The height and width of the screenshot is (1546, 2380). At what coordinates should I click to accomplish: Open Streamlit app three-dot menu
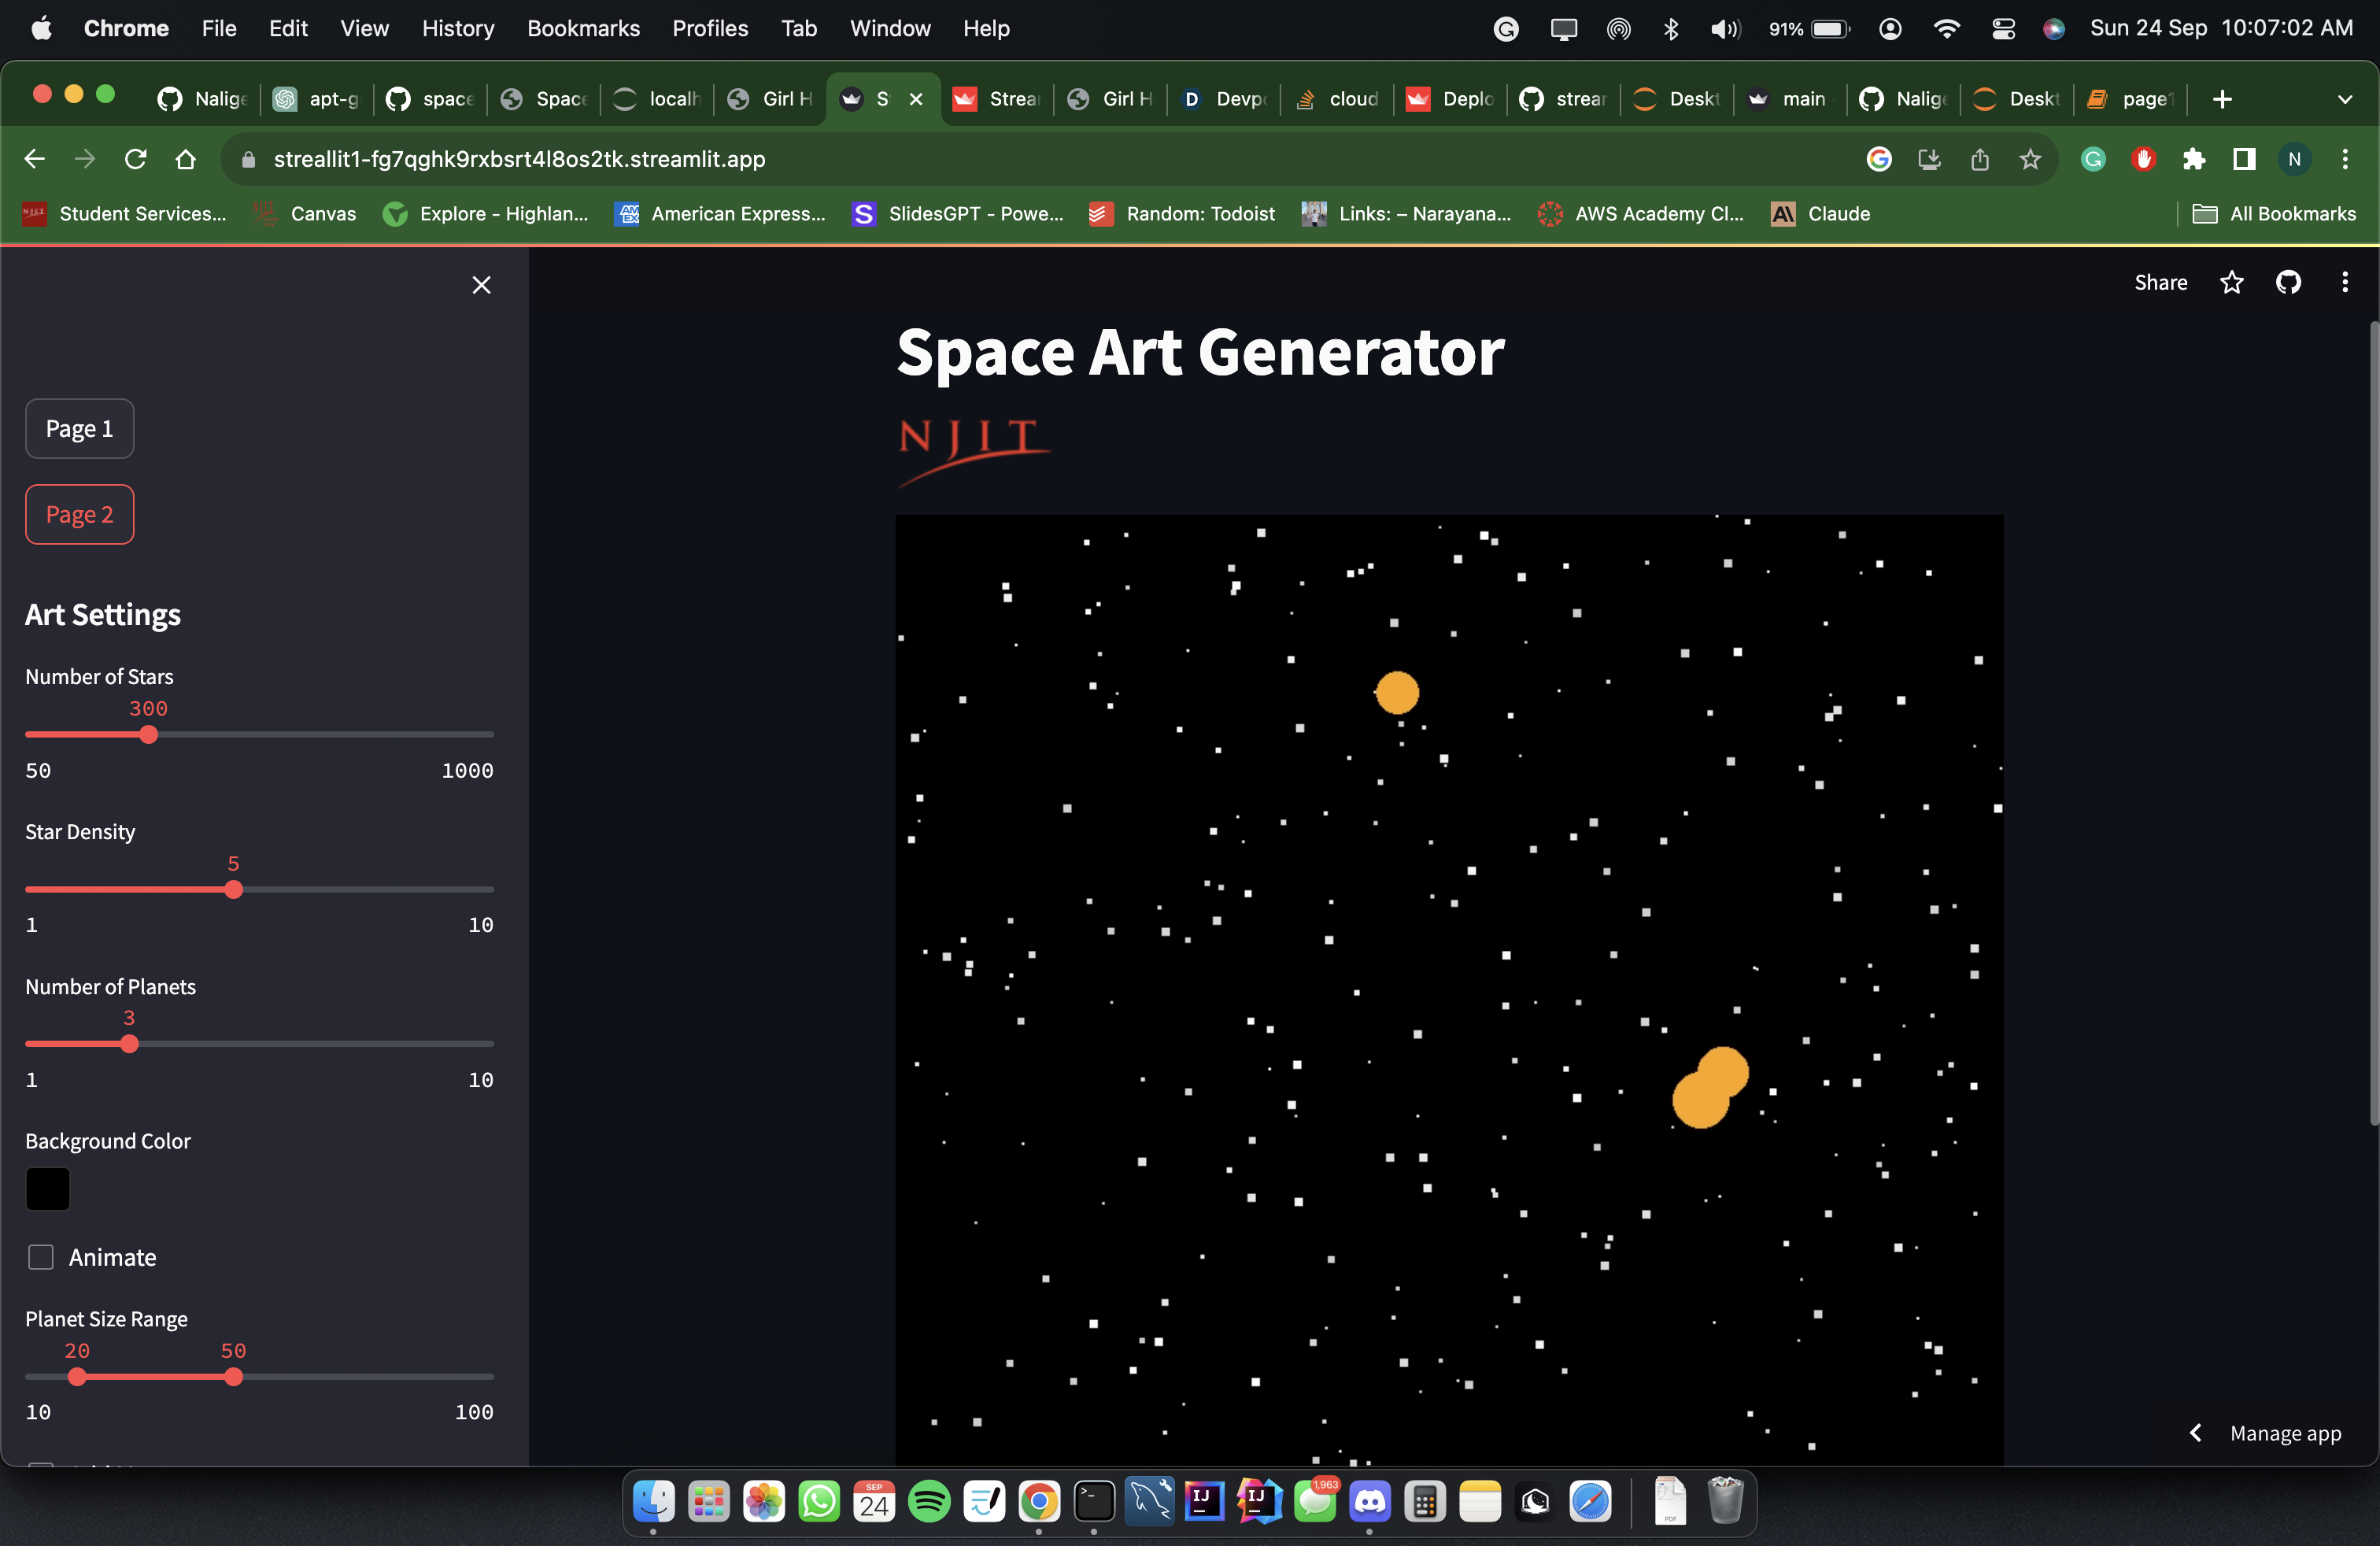click(x=2344, y=283)
